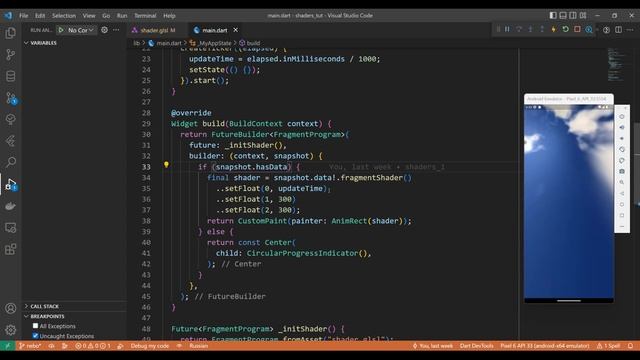Image resolution: width=640 pixels, height=360 pixels.
Task: Click the Hot Reload lightning icon
Action: pos(553,29)
